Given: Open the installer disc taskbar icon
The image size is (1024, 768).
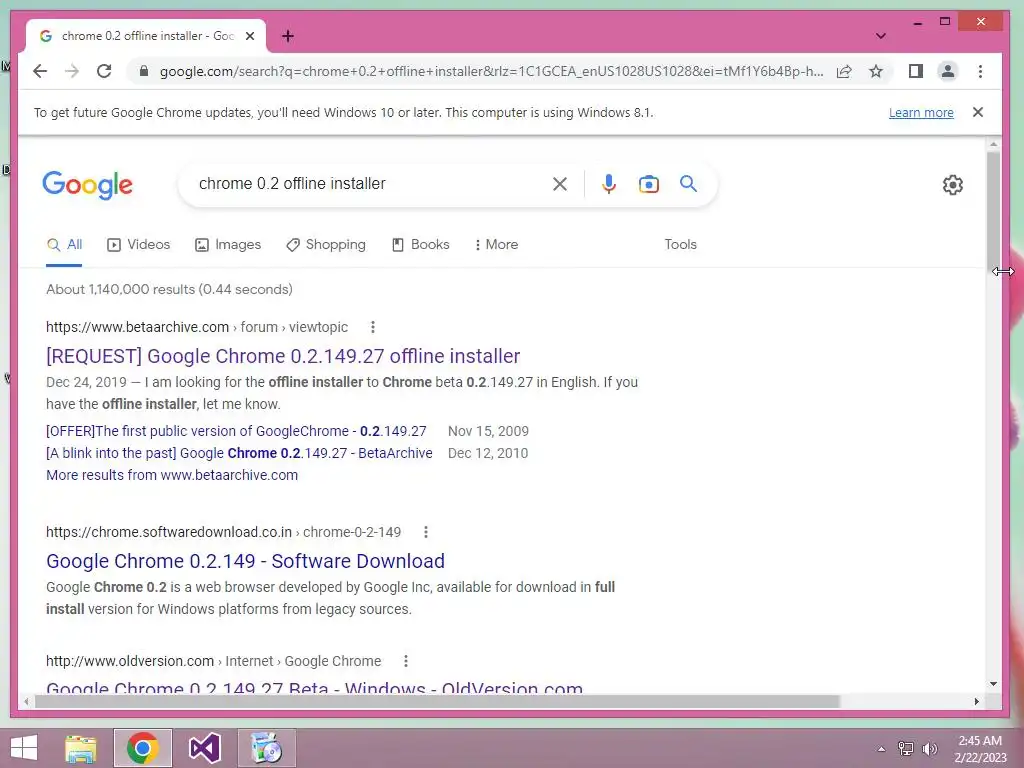Looking at the screenshot, I should point(266,748).
